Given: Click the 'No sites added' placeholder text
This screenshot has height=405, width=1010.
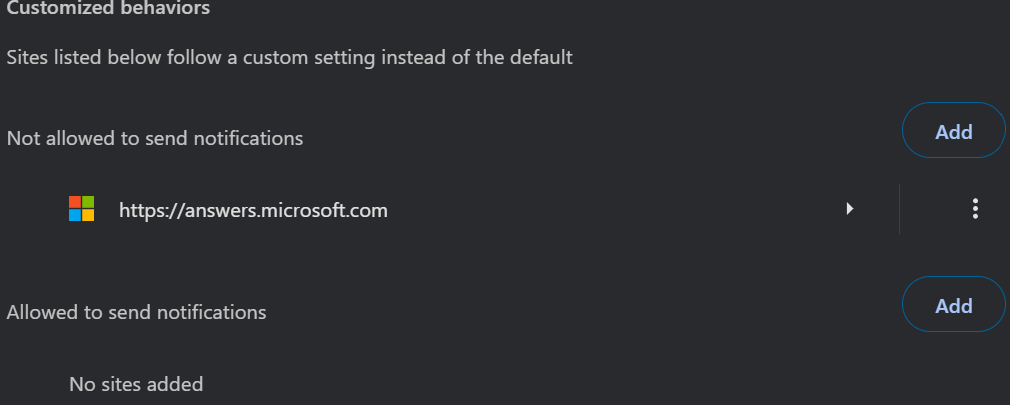Looking at the screenshot, I should [136, 383].
